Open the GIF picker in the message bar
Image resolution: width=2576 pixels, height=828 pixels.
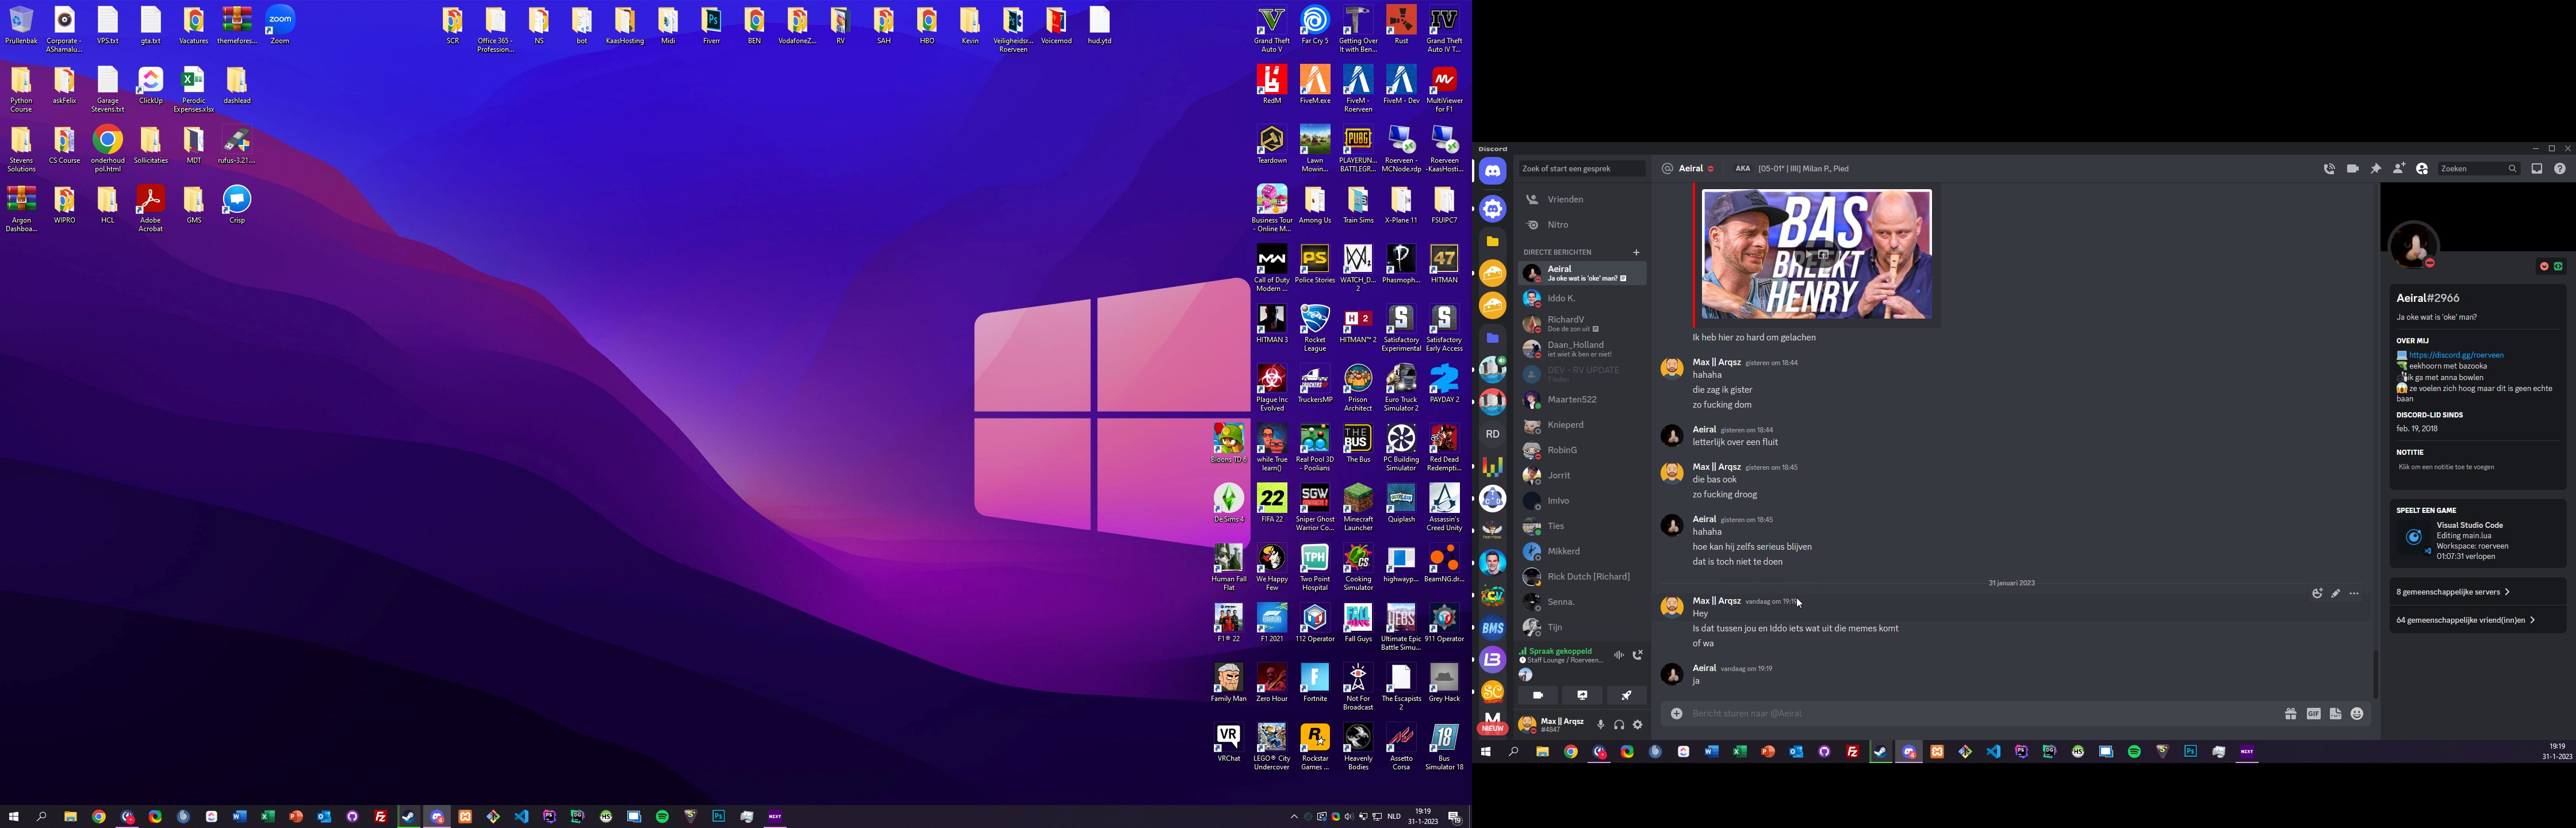click(x=2313, y=714)
